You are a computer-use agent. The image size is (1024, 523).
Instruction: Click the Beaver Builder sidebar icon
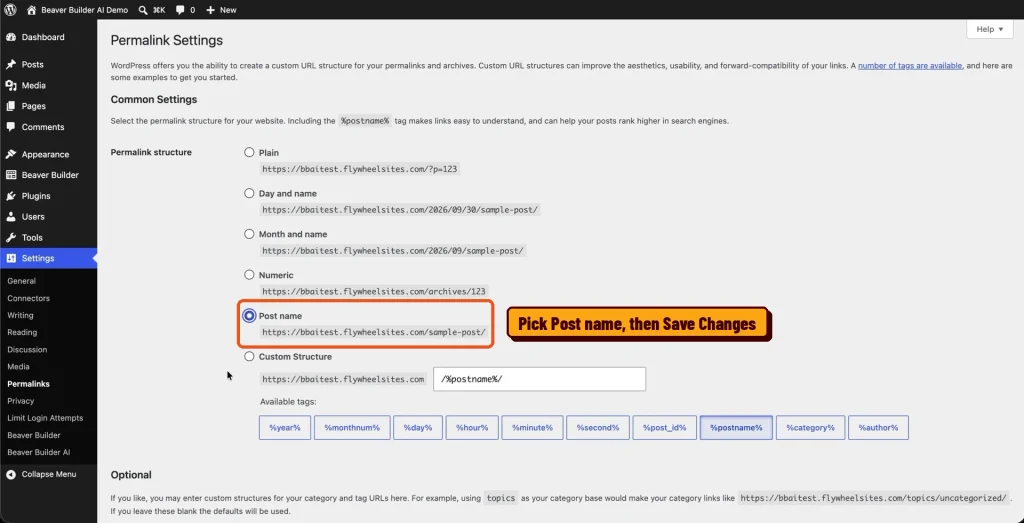pos(11,175)
